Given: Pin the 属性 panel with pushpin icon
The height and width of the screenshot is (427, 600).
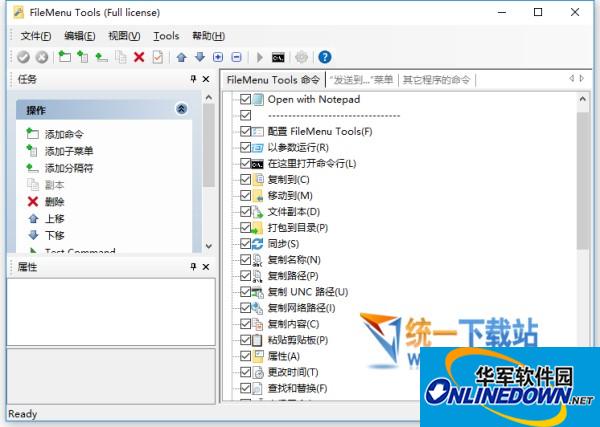Looking at the screenshot, I should (193, 267).
